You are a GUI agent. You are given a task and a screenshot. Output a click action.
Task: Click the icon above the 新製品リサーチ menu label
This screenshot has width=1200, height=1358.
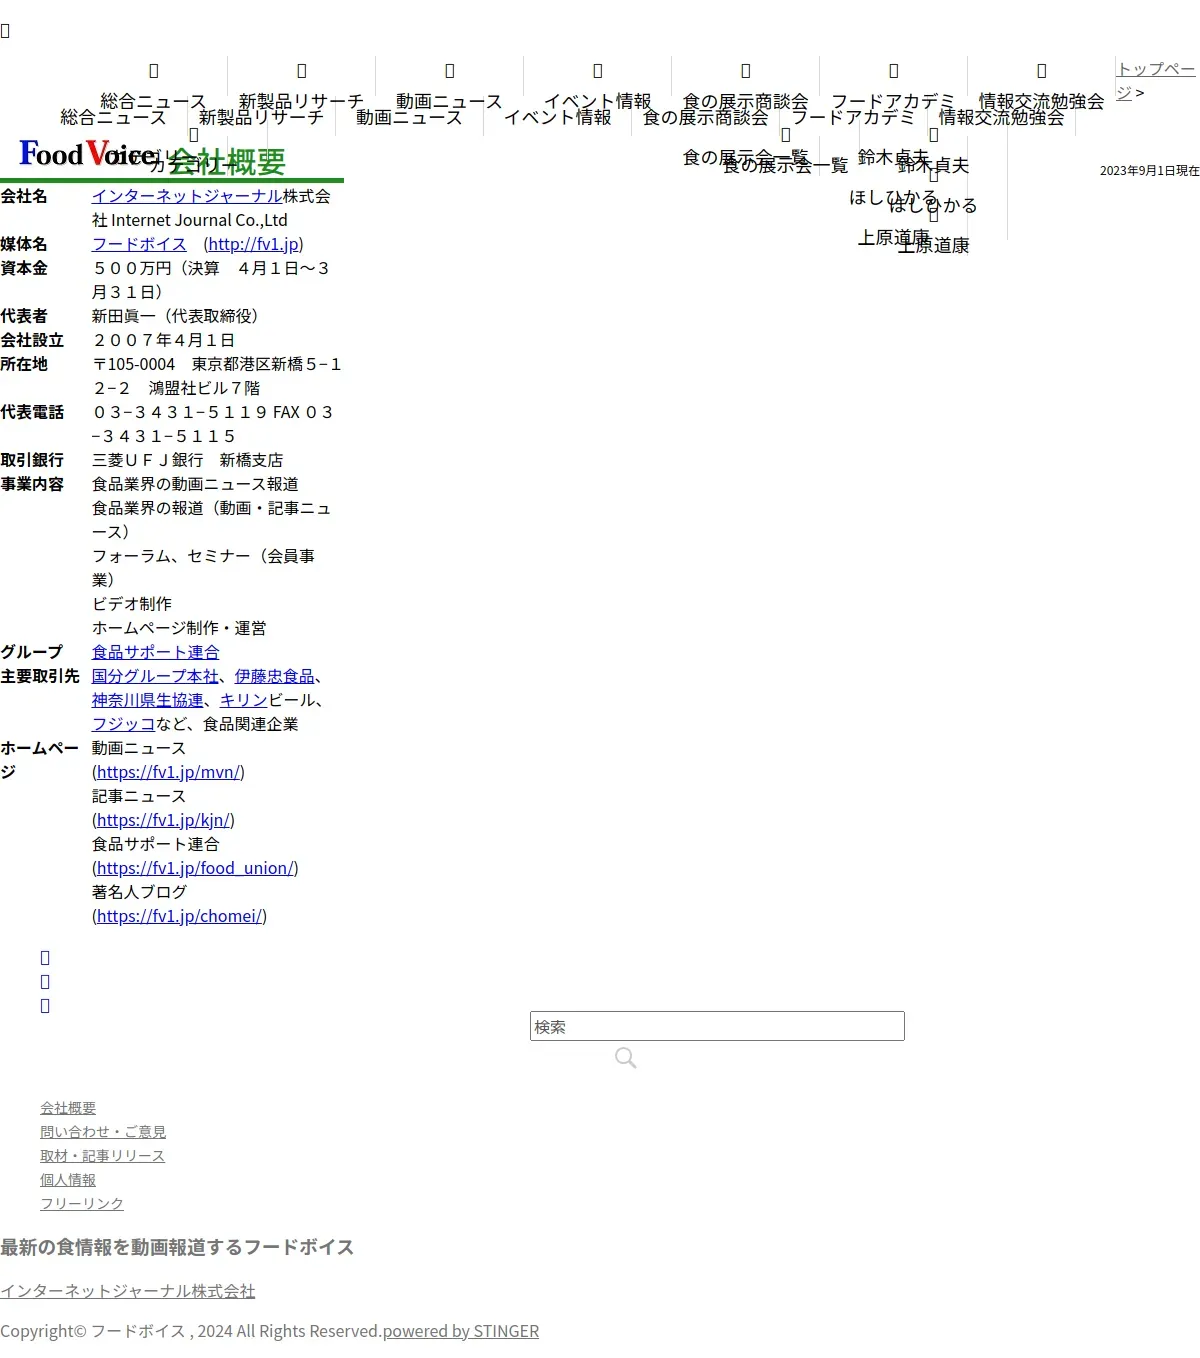pyautogui.click(x=302, y=71)
